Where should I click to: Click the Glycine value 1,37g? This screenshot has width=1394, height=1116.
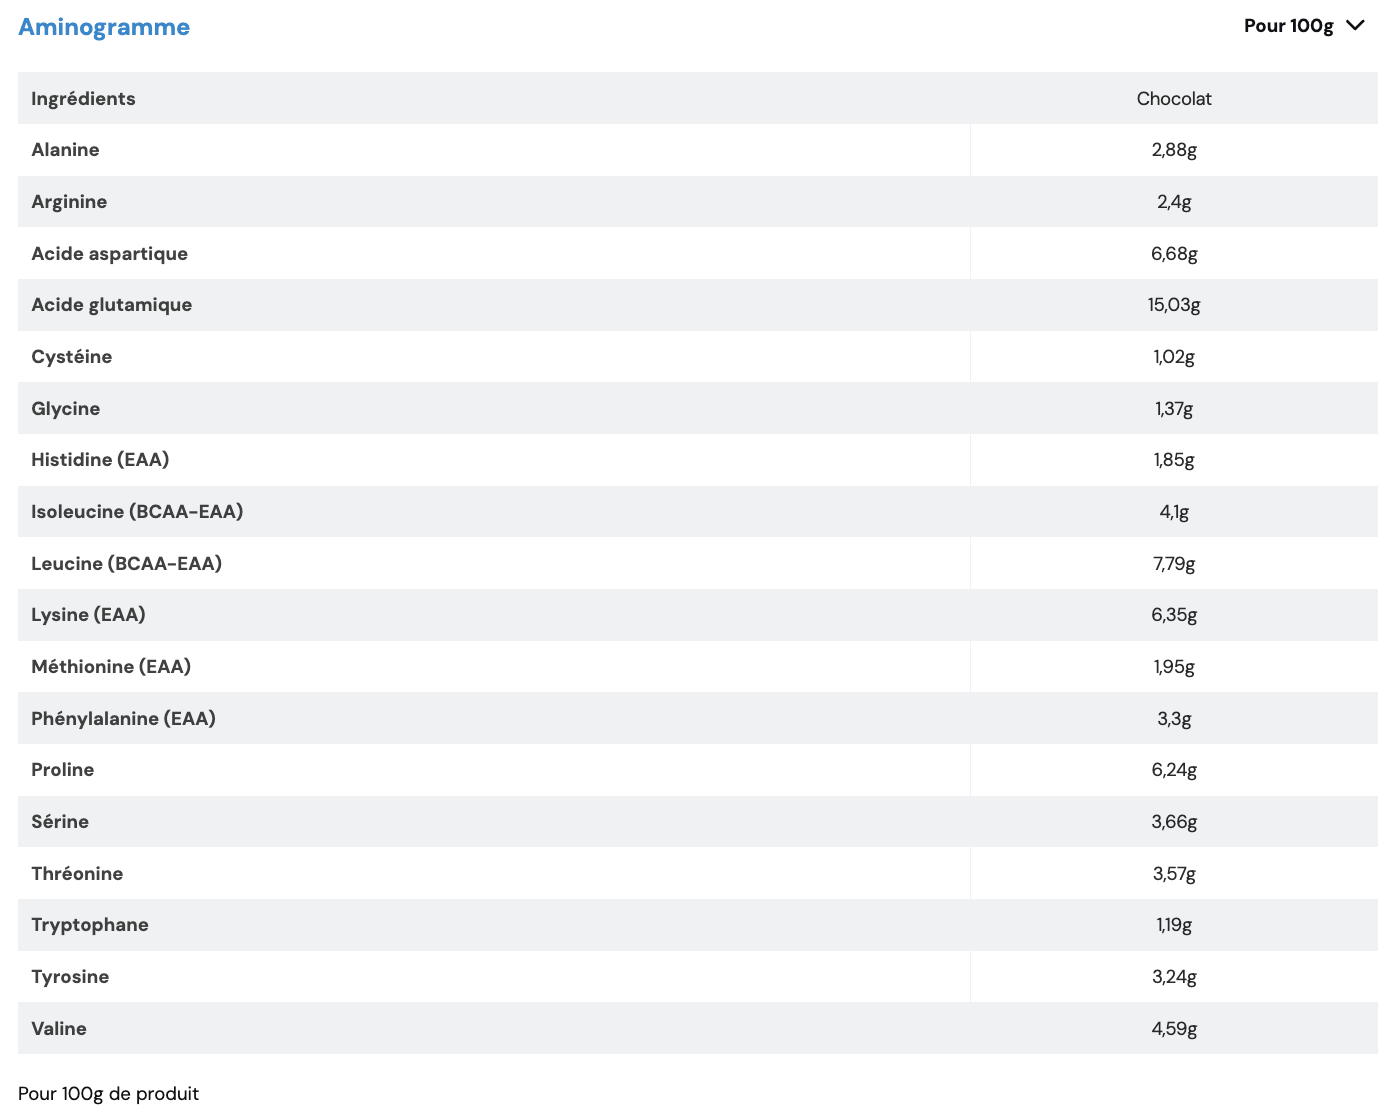(x=1174, y=409)
